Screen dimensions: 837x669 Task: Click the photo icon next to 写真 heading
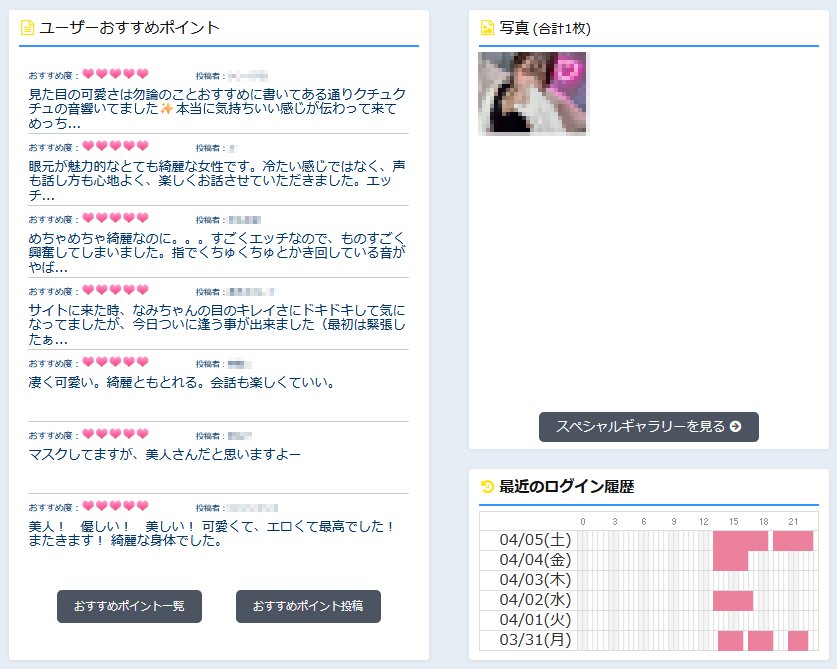487,28
